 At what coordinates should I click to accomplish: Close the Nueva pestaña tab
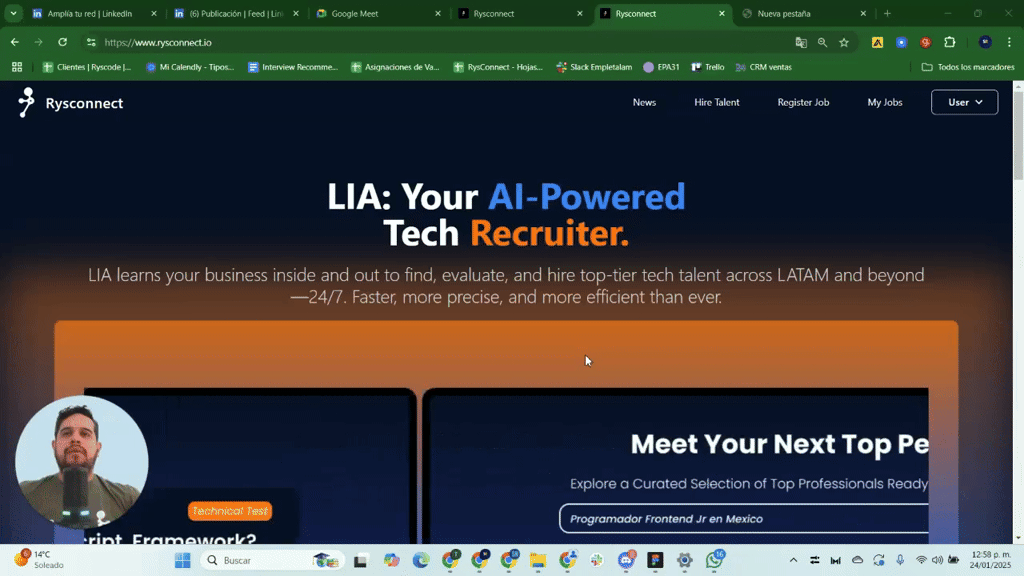[863, 13]
